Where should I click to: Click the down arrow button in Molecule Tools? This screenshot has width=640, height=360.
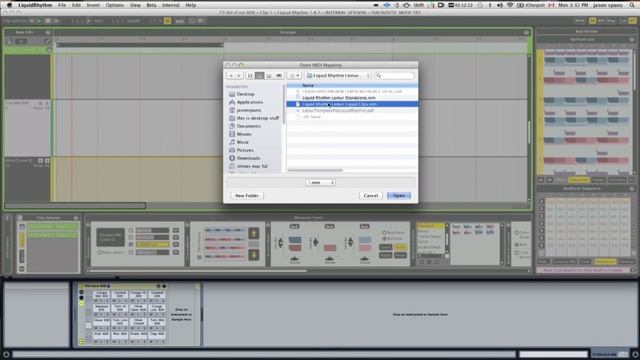tap(253, 255)
